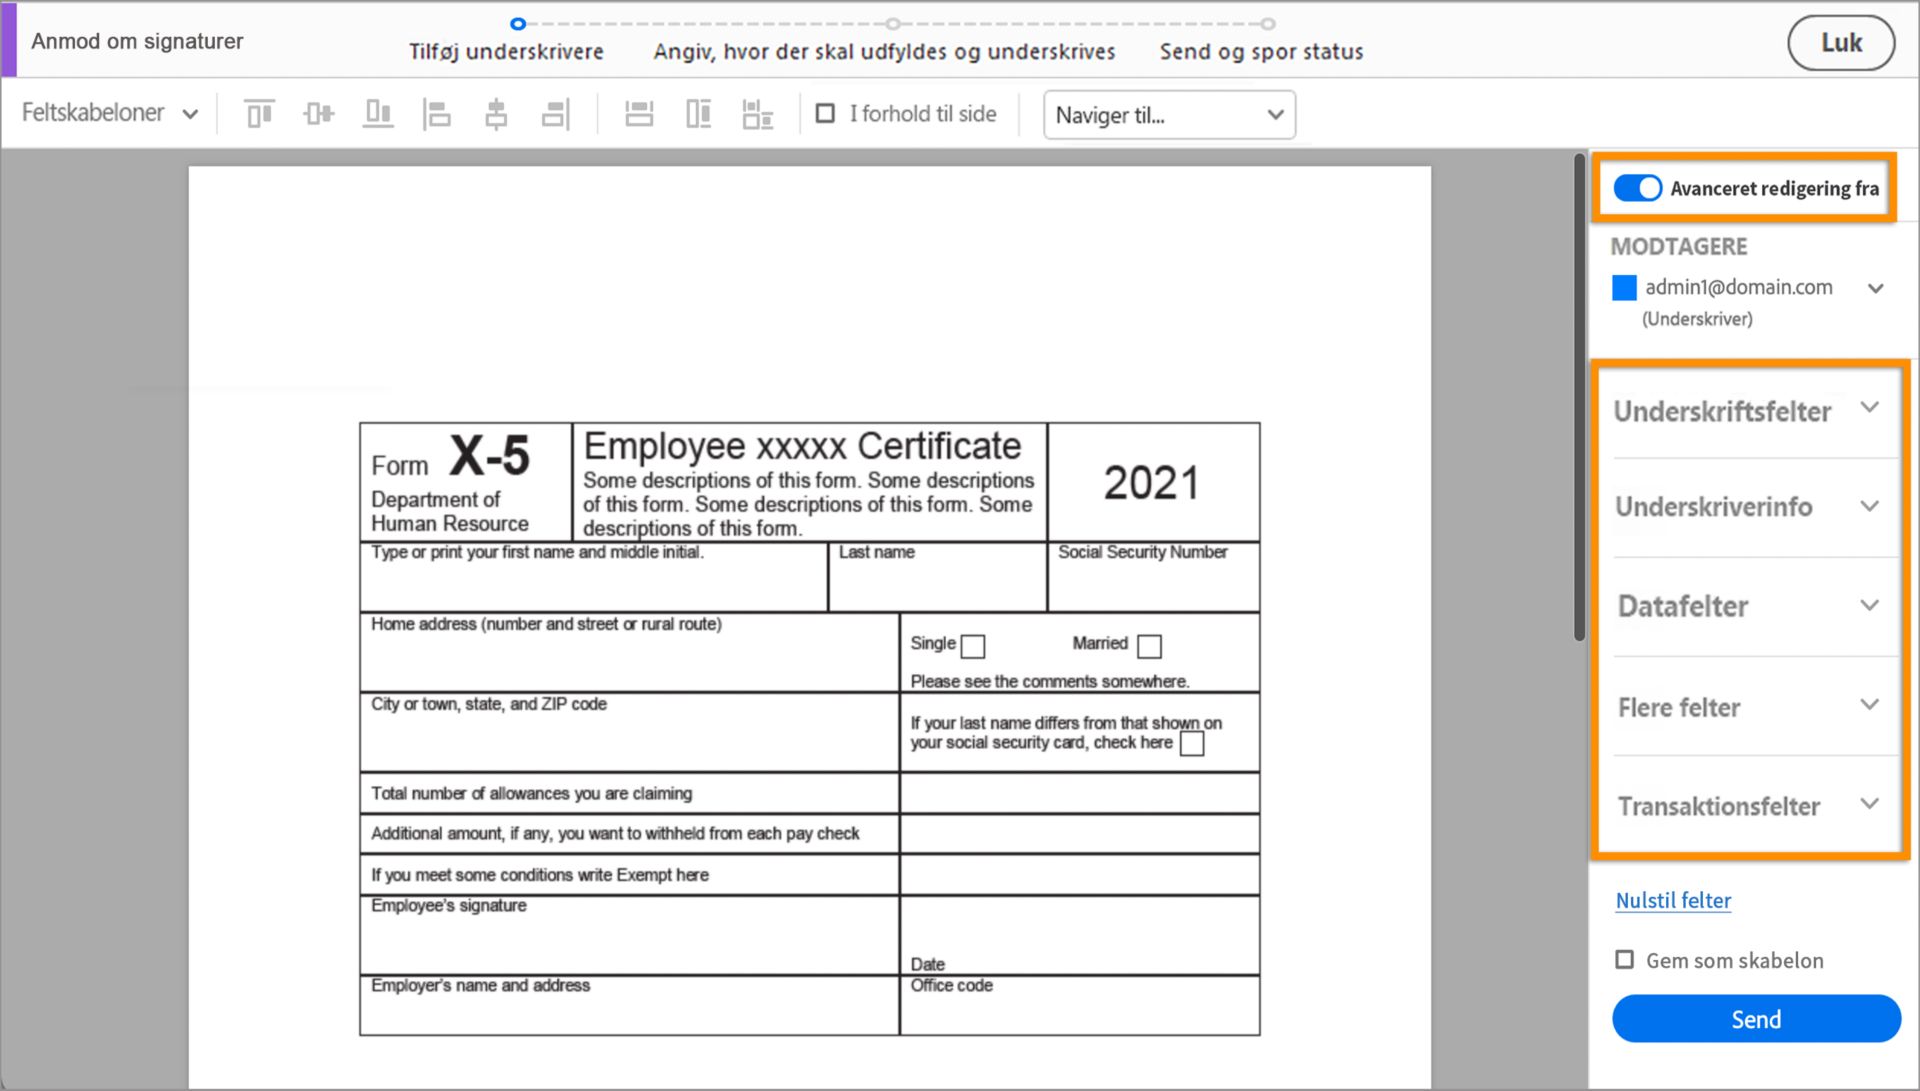This screenshot has height=1091, width=1920.
Task: Check the 'I forhold til side' checkbox
Action: 825,114
